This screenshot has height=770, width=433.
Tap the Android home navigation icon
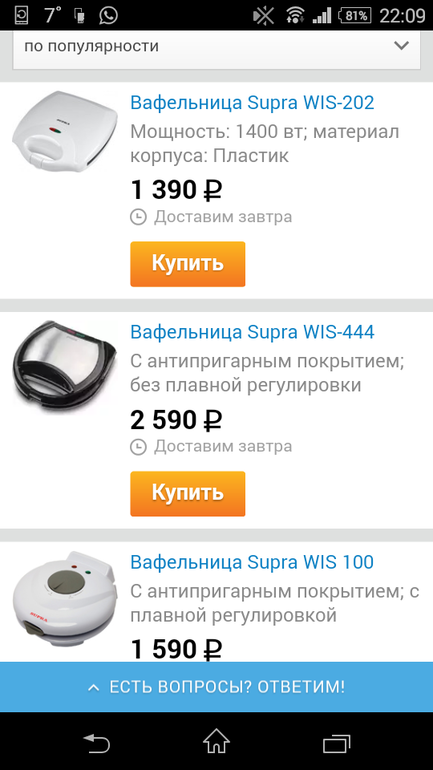[x=216, y=742]
